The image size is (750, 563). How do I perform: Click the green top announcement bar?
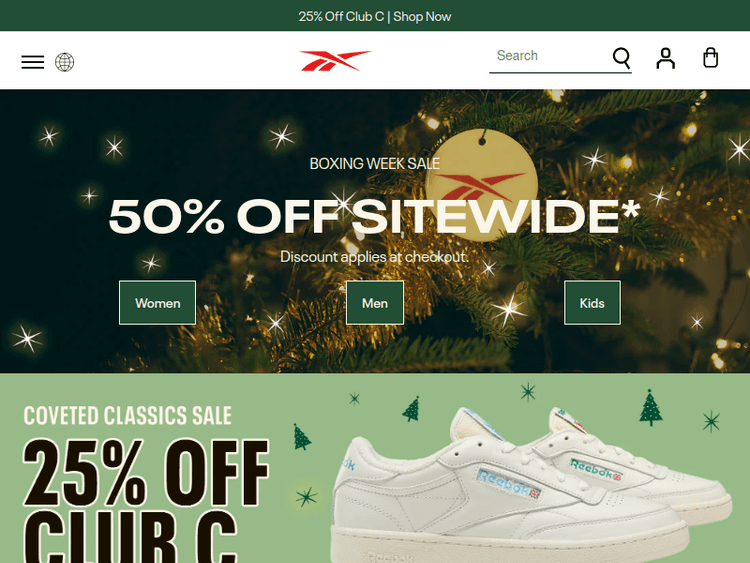[375, 16]
